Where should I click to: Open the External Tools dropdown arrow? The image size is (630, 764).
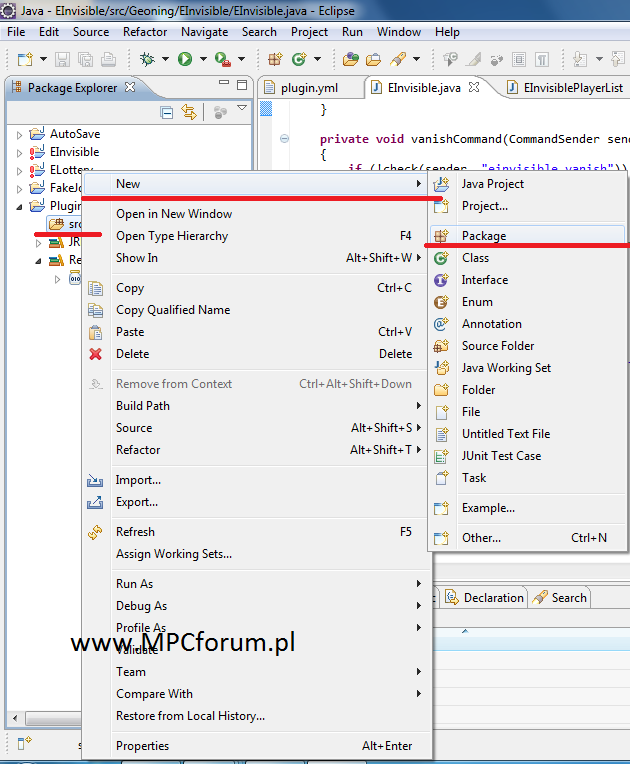pos(241,59)
